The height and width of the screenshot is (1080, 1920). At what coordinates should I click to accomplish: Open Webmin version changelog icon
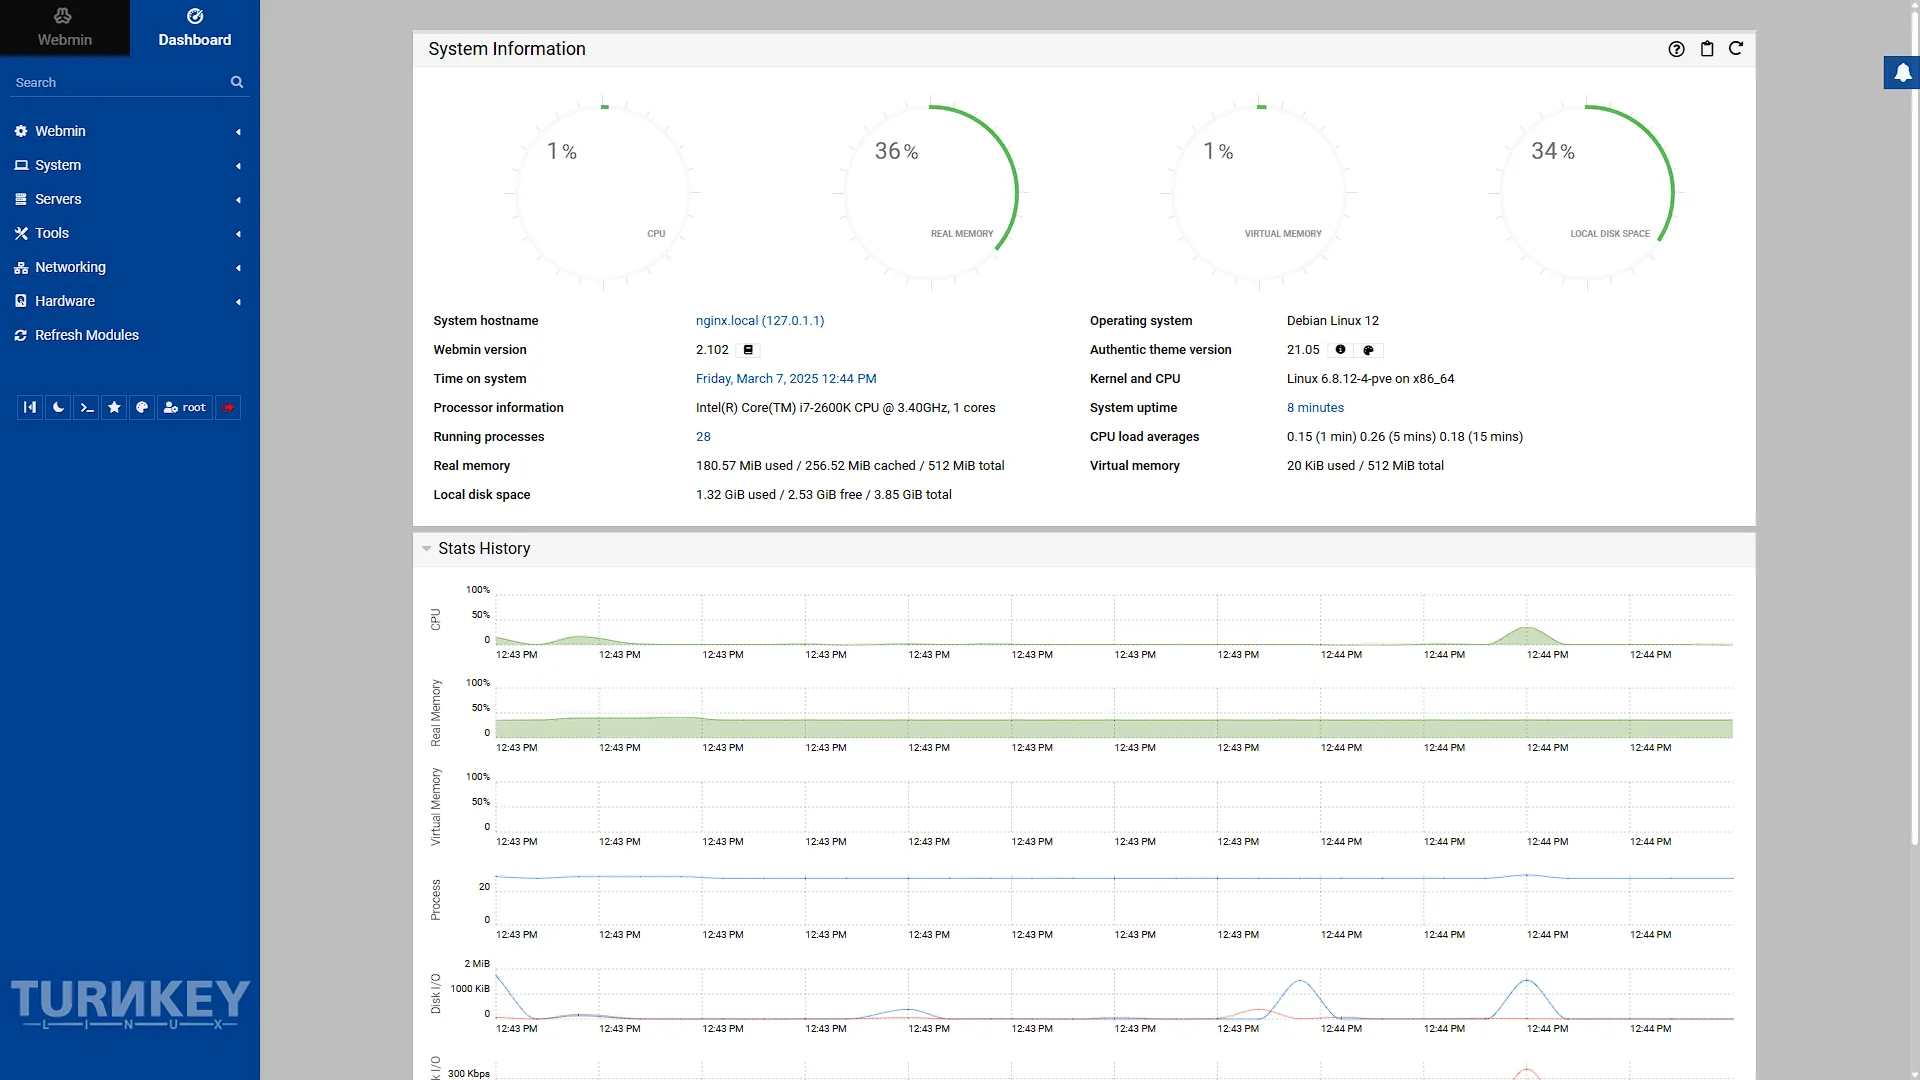point(748,350)
